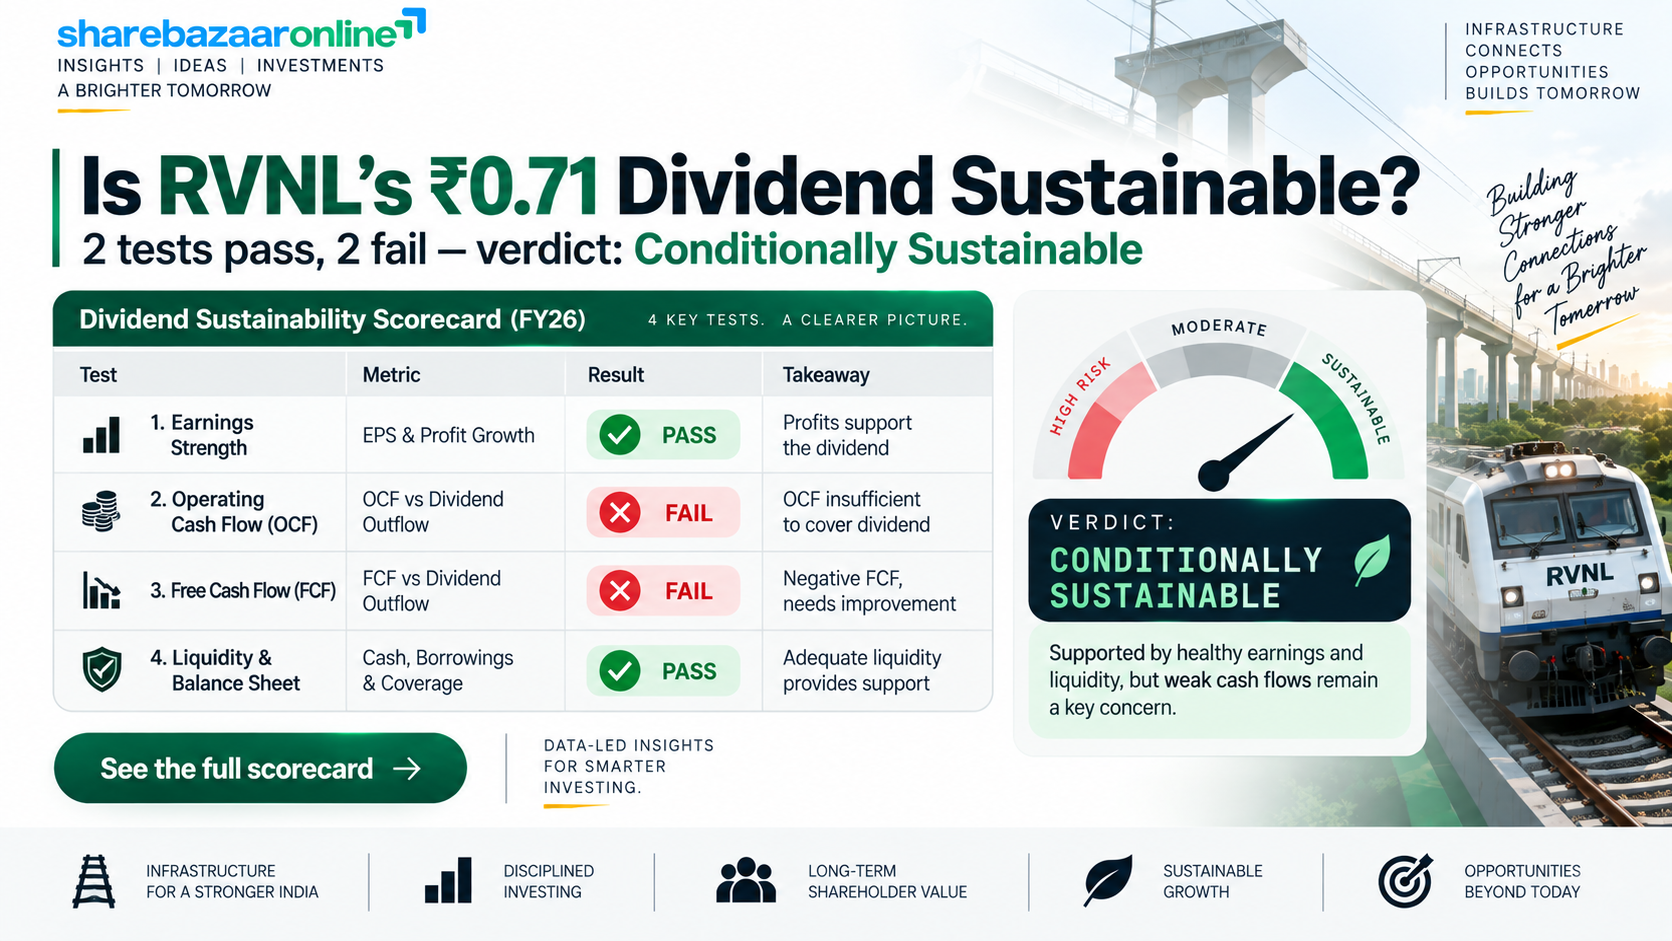Viewport: 1672px width, 941px height.
Task: Click the target icon for Opportunities Beyond Today
Action: tap(1405, 881)
